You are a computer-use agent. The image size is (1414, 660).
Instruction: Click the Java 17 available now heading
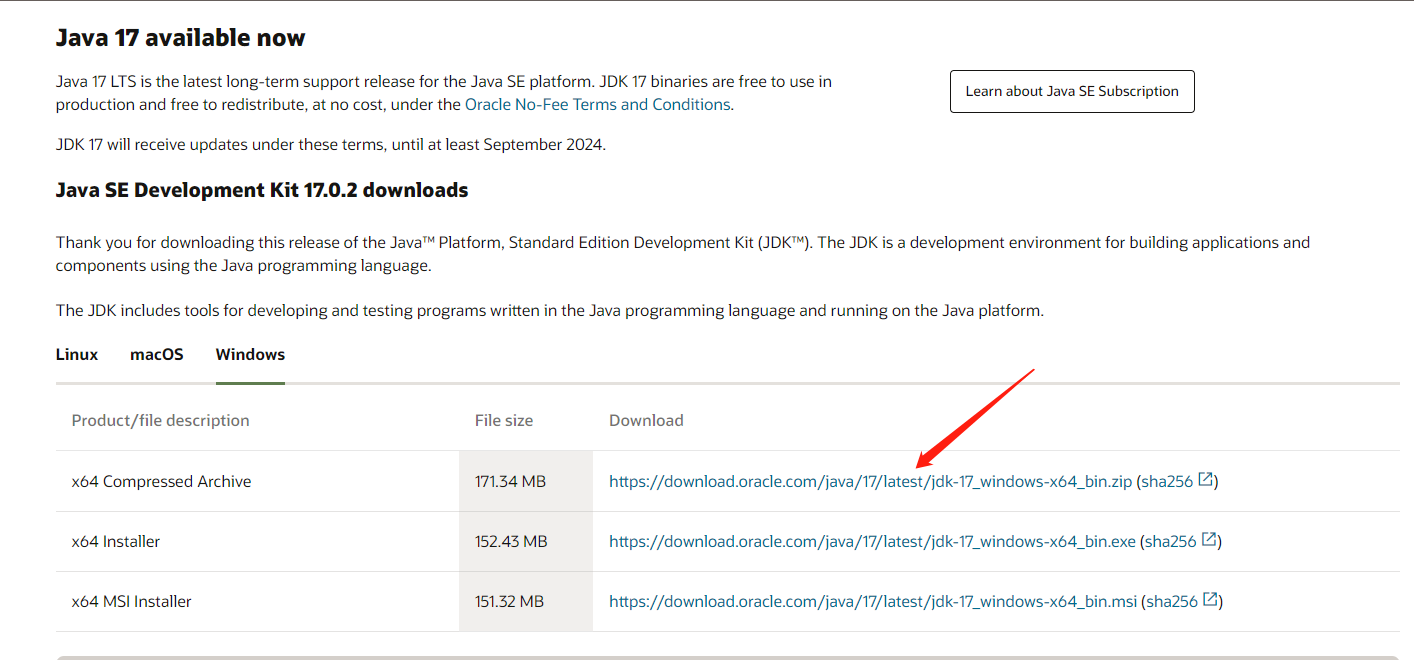(180, 38)
